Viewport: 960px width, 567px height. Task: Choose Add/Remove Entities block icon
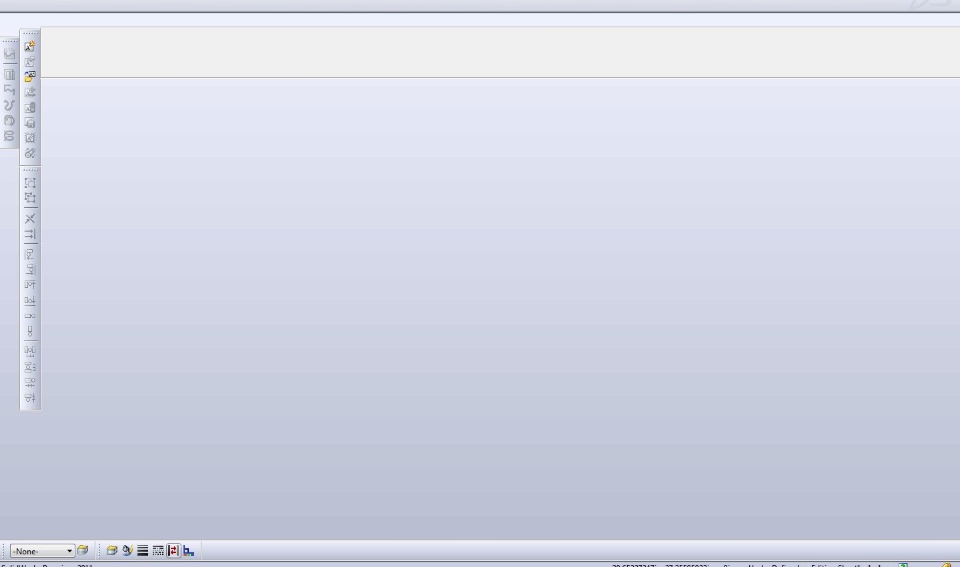29,92
